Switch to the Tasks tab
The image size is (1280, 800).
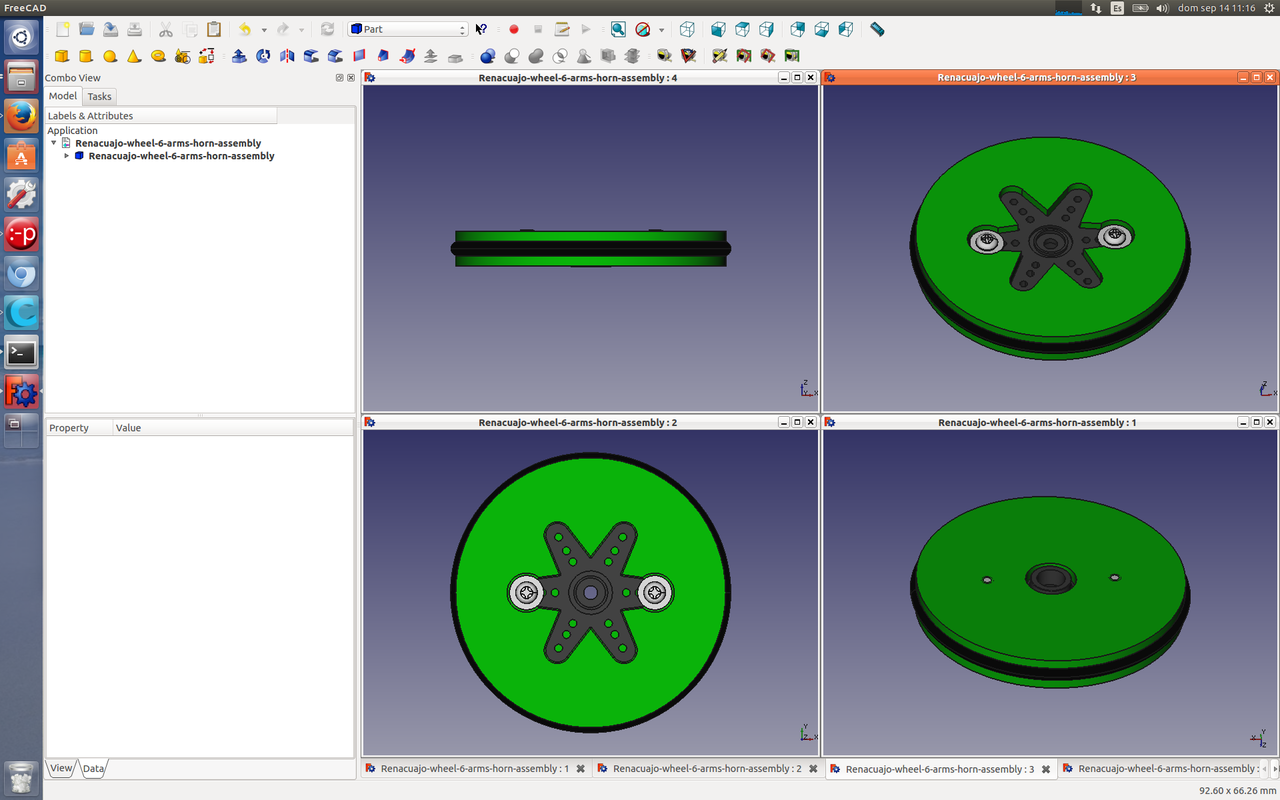[99, 97]
